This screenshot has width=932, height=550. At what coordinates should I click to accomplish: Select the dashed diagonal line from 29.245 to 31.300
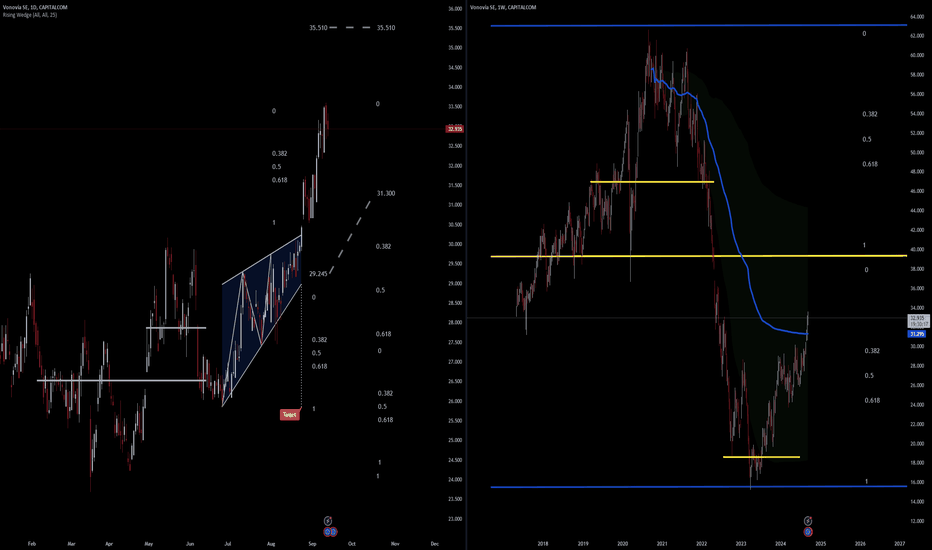tap(350, 237)
